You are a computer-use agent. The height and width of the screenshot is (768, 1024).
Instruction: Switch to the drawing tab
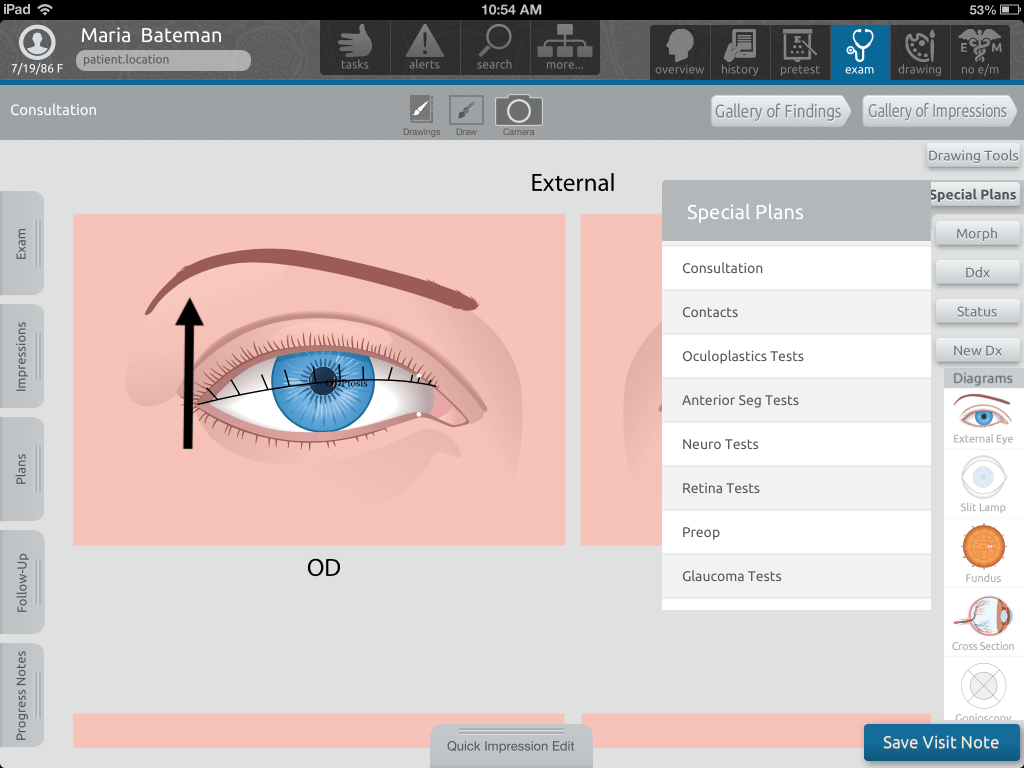point(919,51)
